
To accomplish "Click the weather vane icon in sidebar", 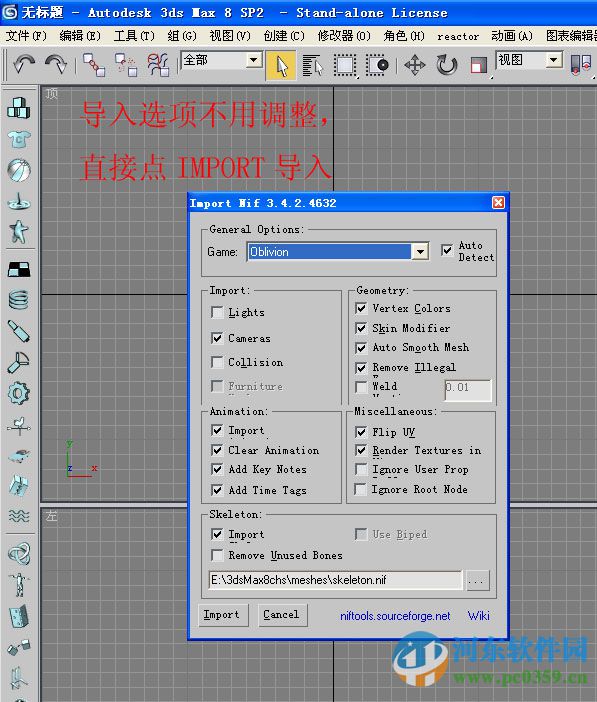I will (x=19, y=424).
